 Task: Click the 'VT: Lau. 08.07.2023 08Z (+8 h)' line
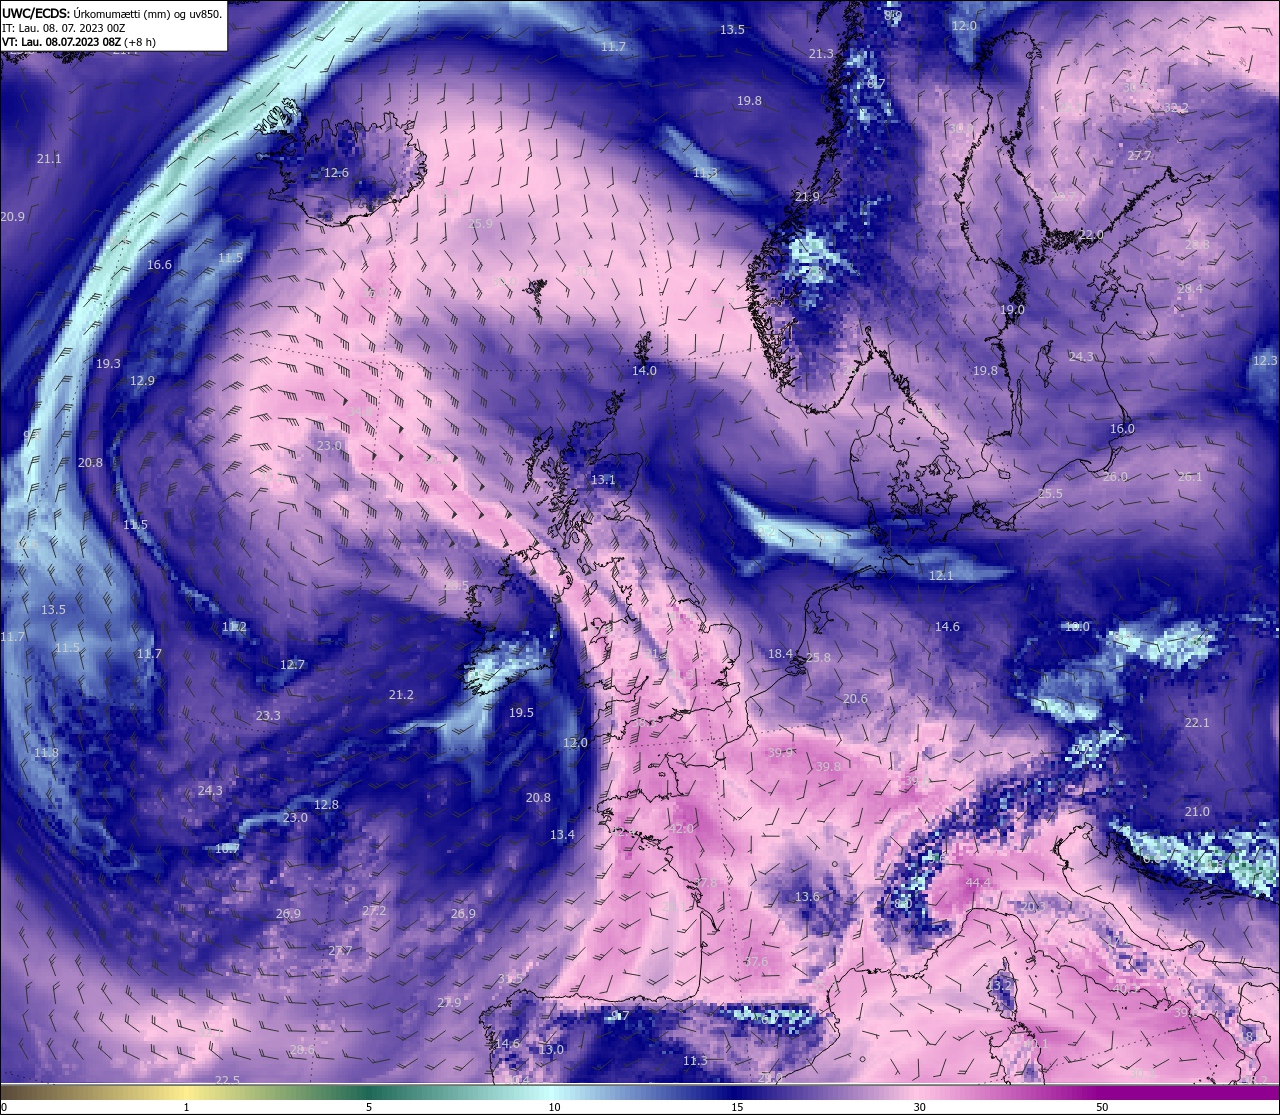(x=79, y=42)
